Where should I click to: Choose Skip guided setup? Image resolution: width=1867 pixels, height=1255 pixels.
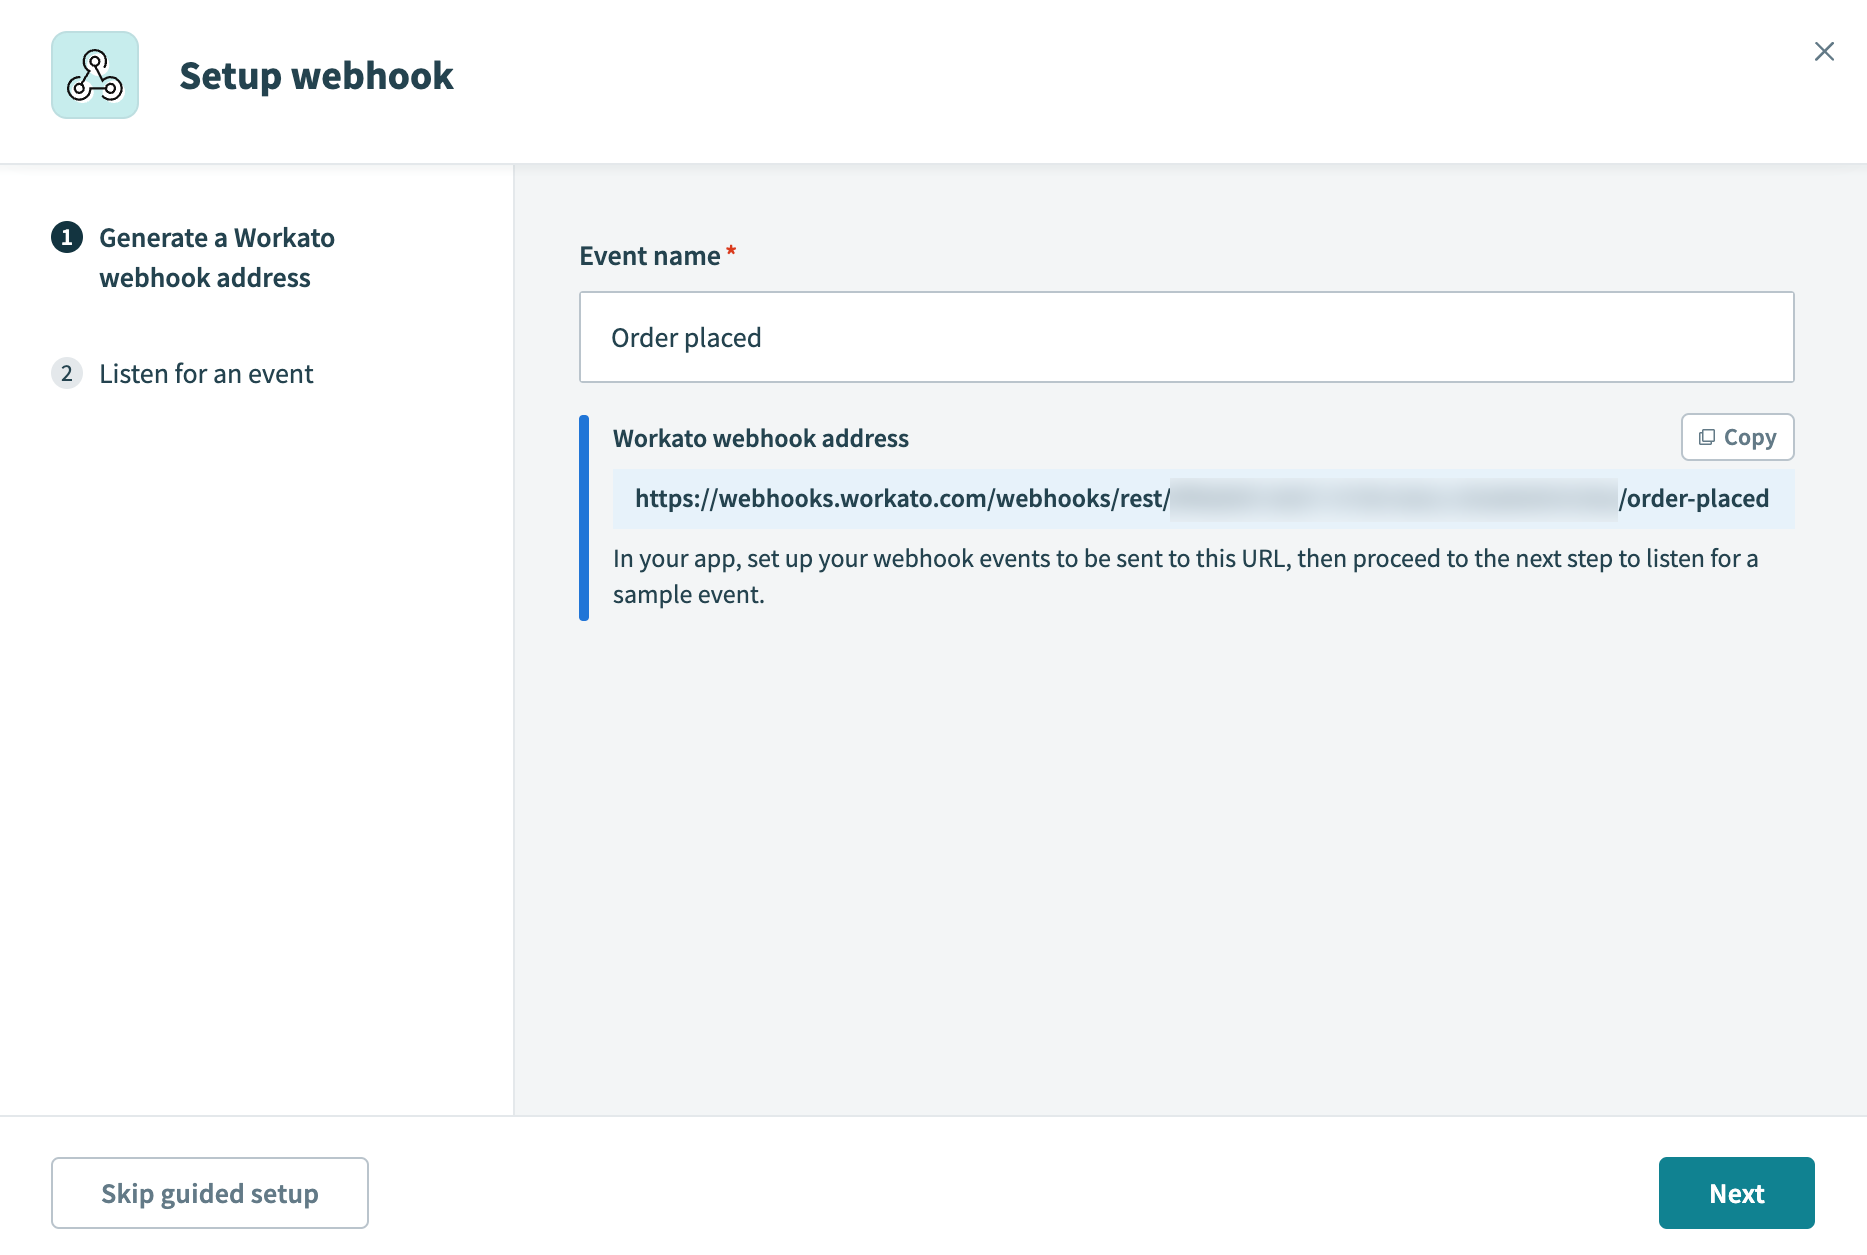(x=209, y=1192)
